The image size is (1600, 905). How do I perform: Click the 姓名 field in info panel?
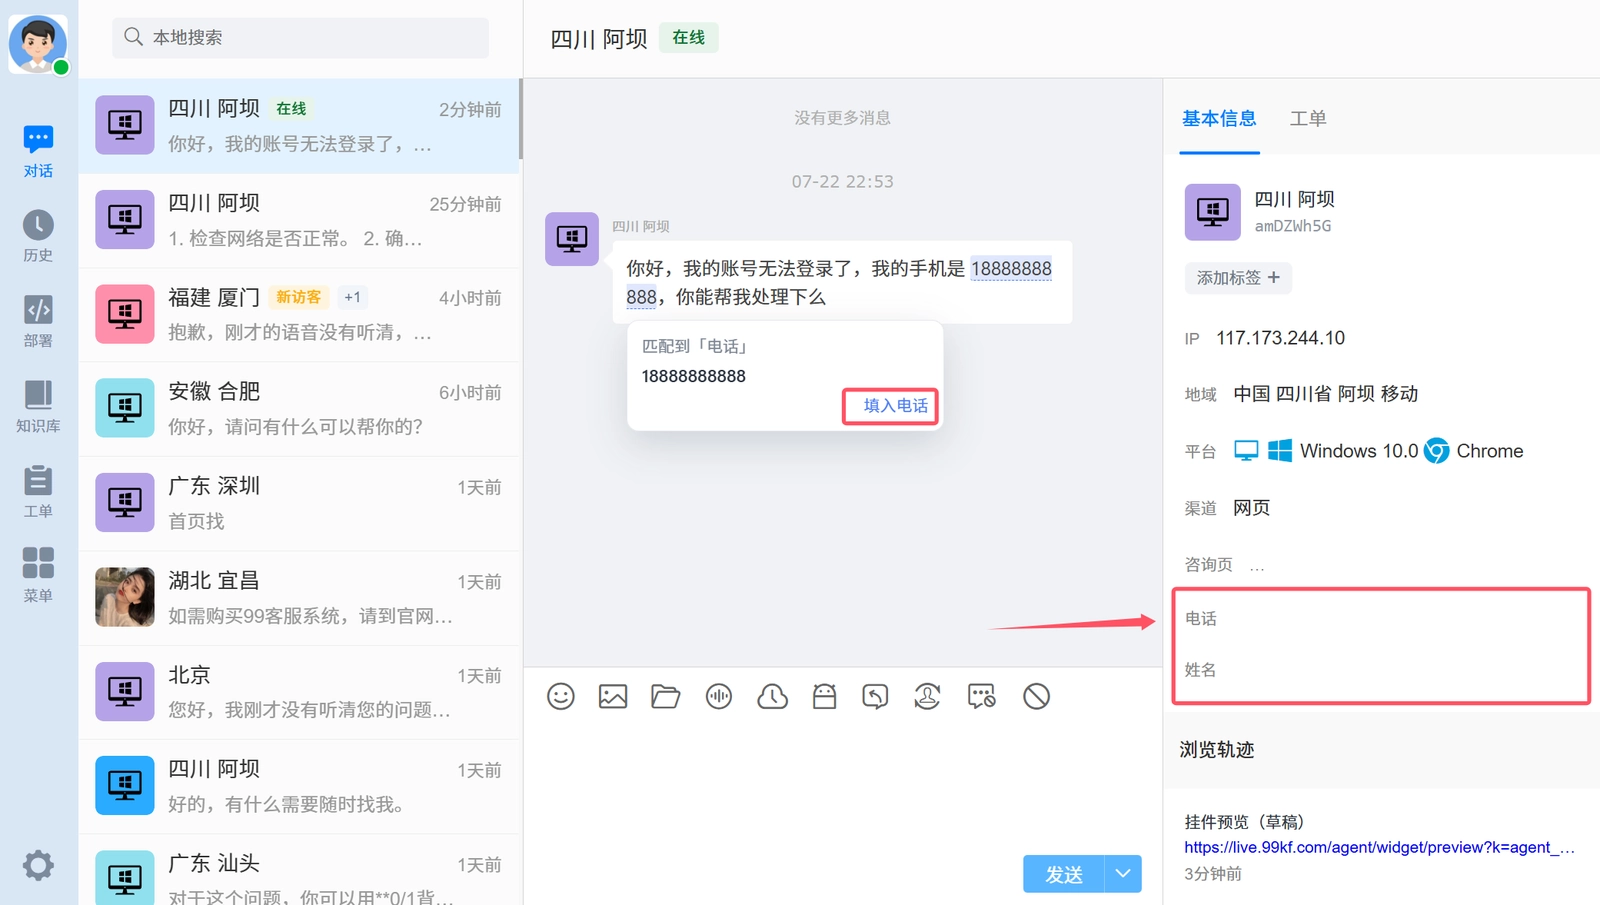click(x=1381, y=670)
